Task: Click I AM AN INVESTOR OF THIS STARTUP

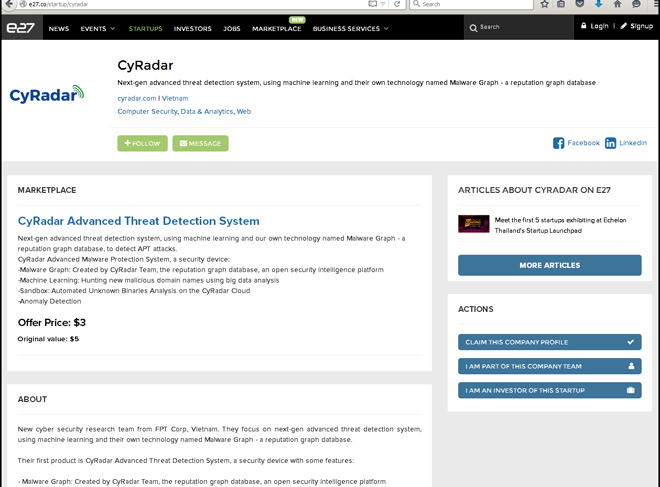Action: tap(550, 390)
